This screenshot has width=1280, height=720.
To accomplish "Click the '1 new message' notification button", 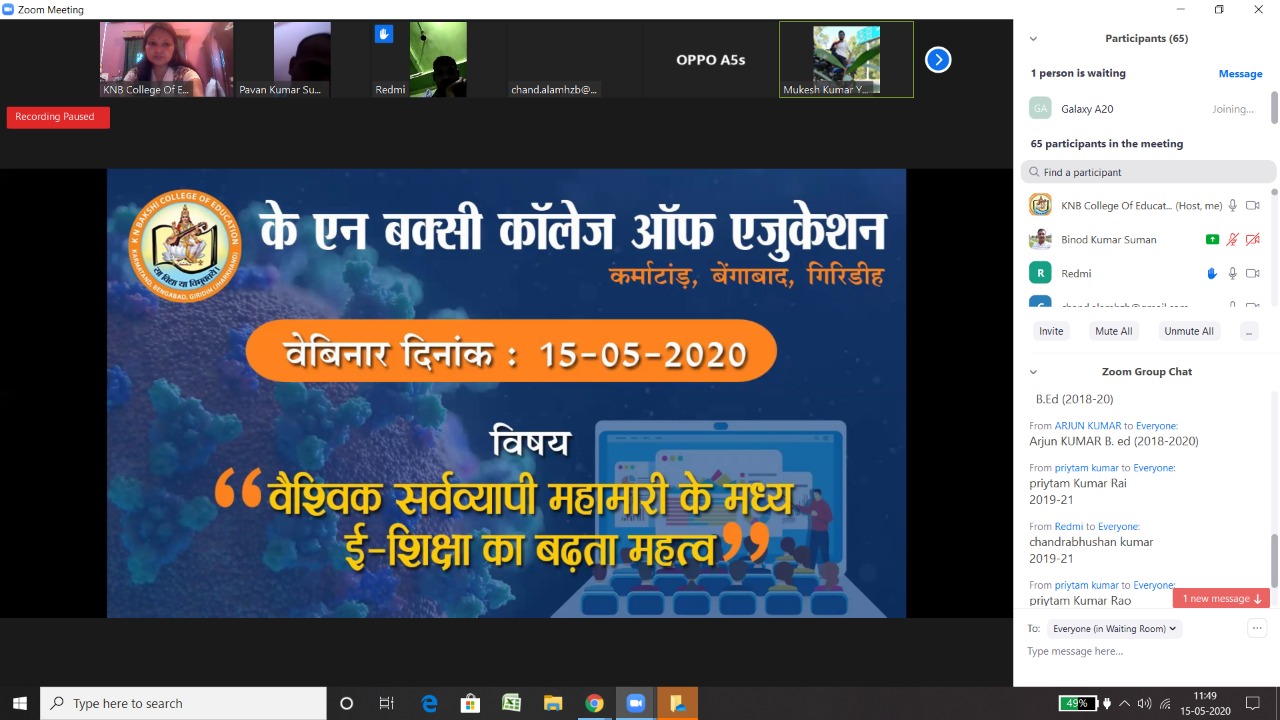I will point(1221,598).
